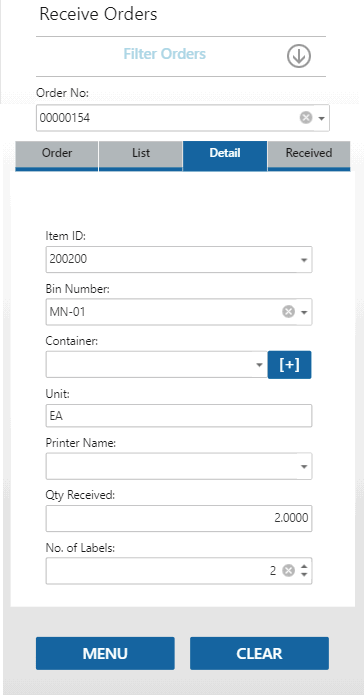Click the Filter Orders link text
The image size is (364, 695).
click(164, 54)
